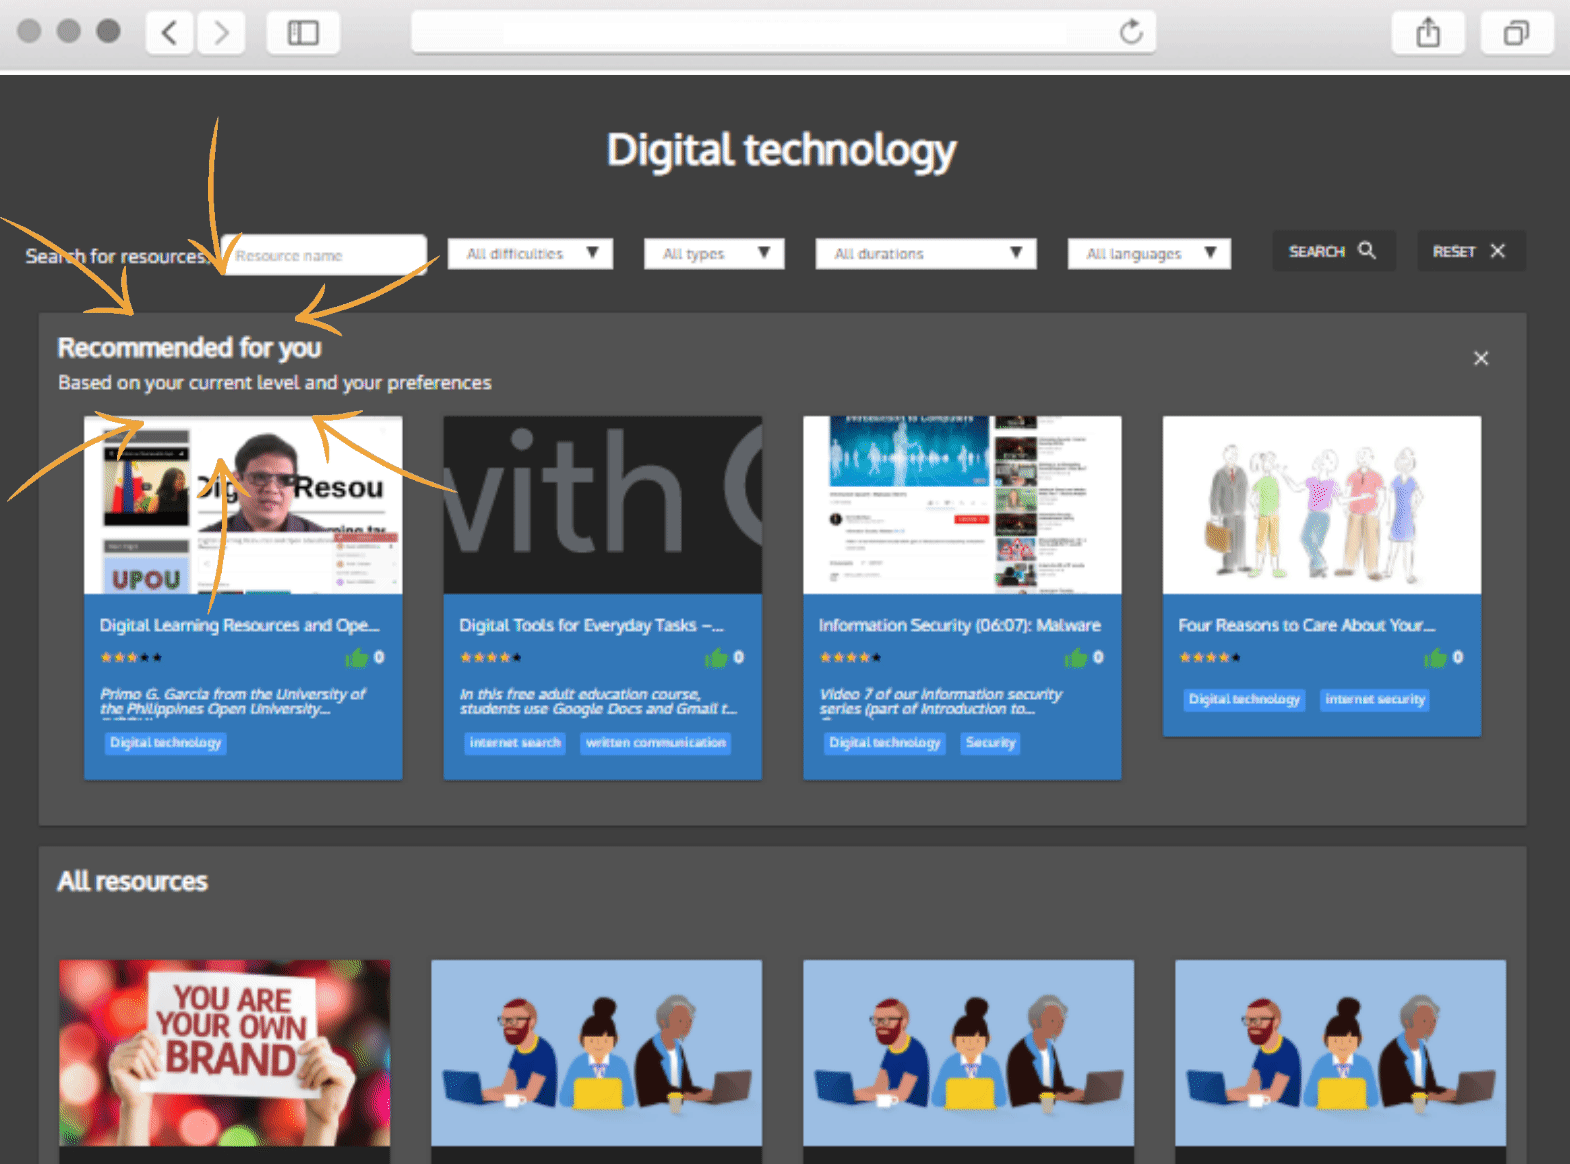Viewport: 1570px width, 1164px height.
Task: Click star rating on Information Security card
Action: tap(850, 658)
